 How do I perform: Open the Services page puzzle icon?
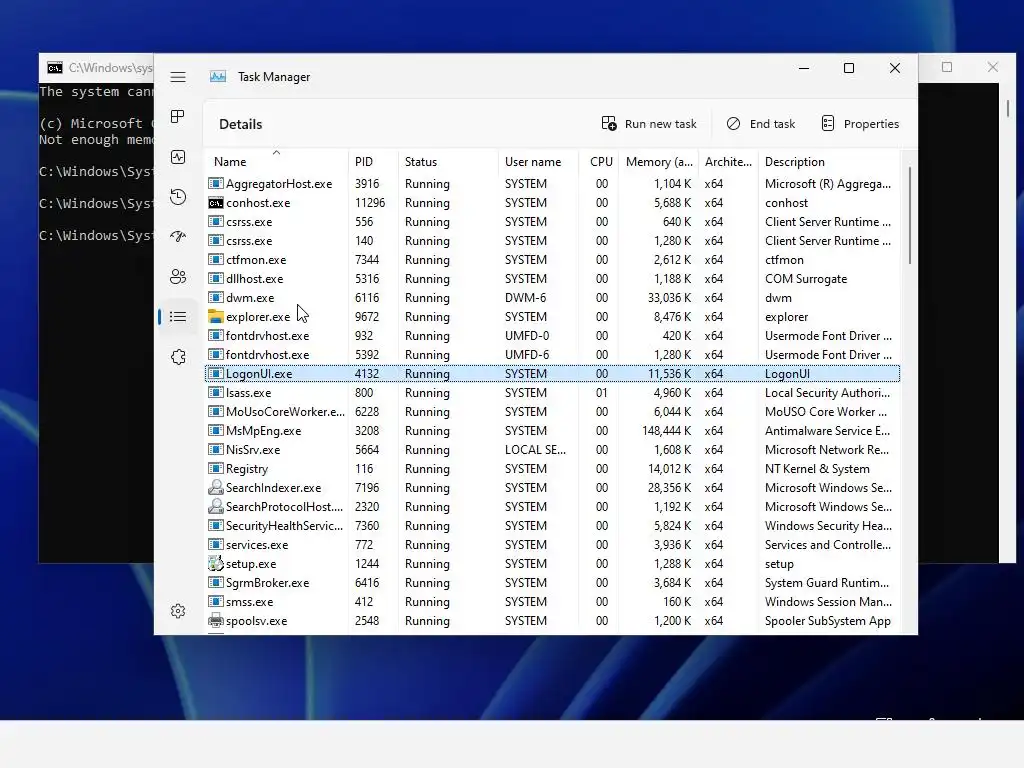click(178, 357)
